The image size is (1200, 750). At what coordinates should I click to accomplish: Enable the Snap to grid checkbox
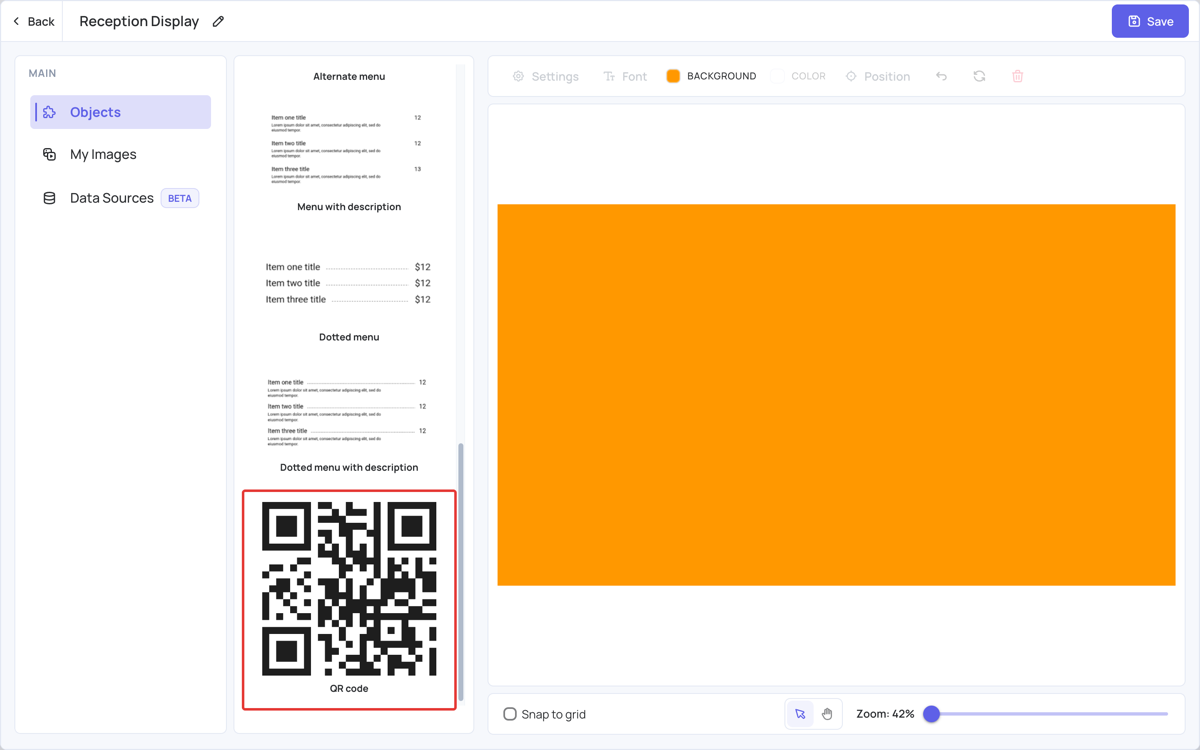click(x=510, y=714)
